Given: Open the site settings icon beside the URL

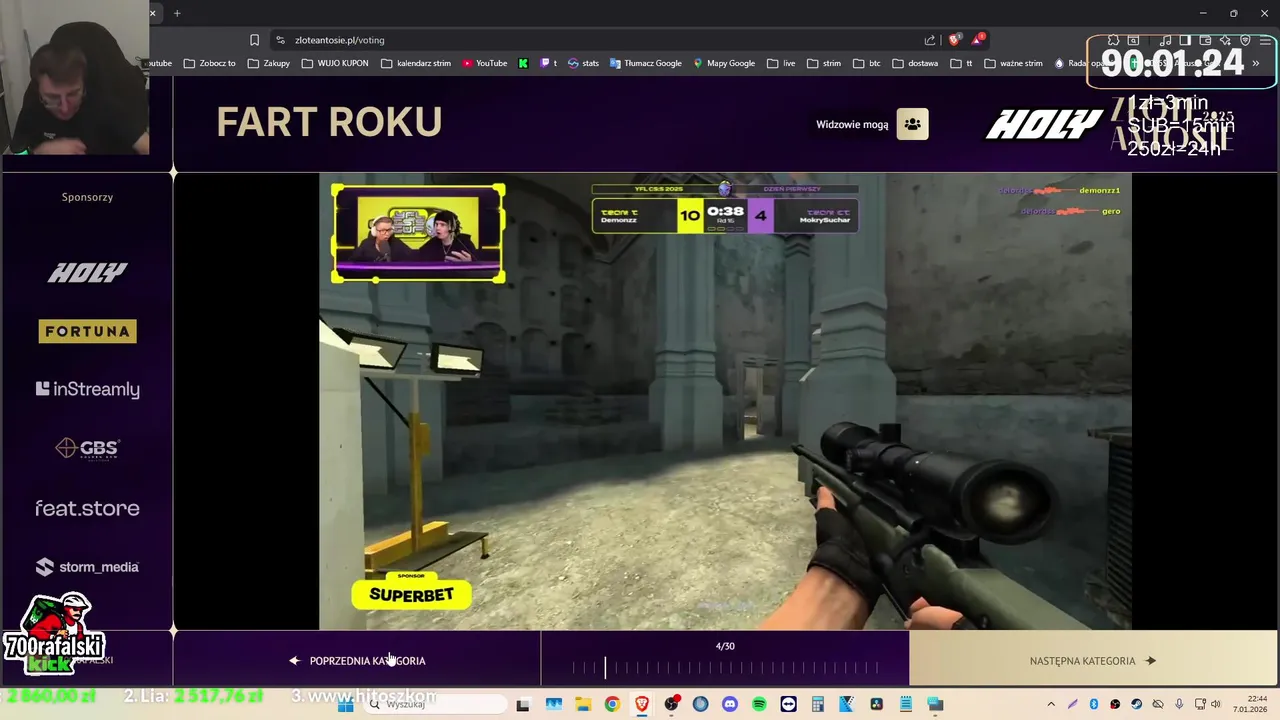Looking at the screenshot, I should (x=280, y=40).
